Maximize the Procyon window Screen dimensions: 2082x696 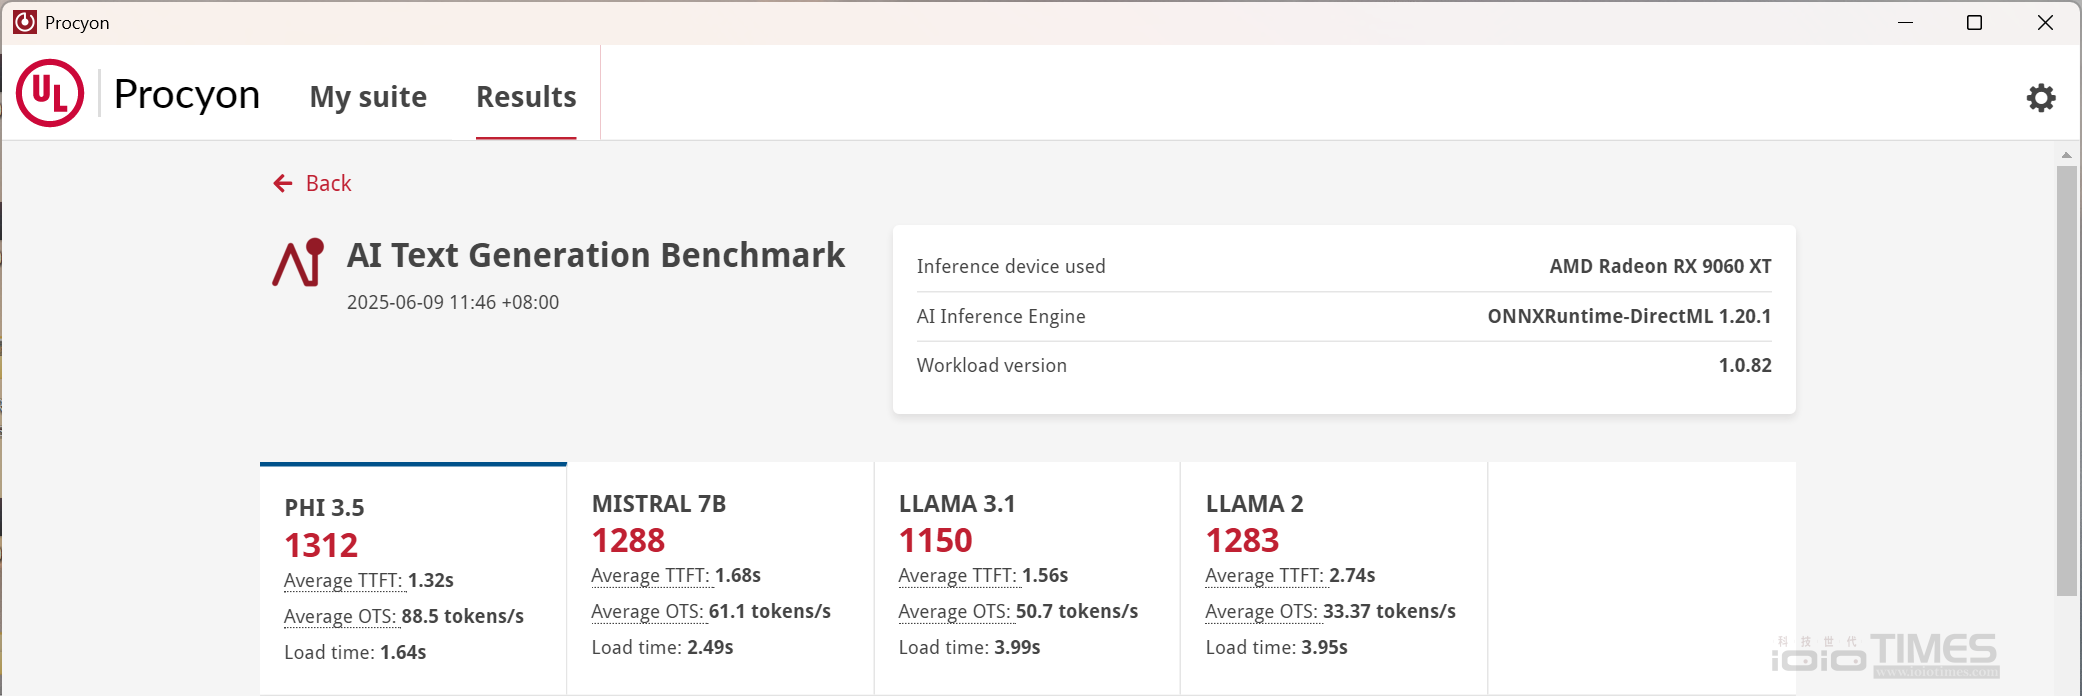pyautogui.click(x=1974, y=22)
